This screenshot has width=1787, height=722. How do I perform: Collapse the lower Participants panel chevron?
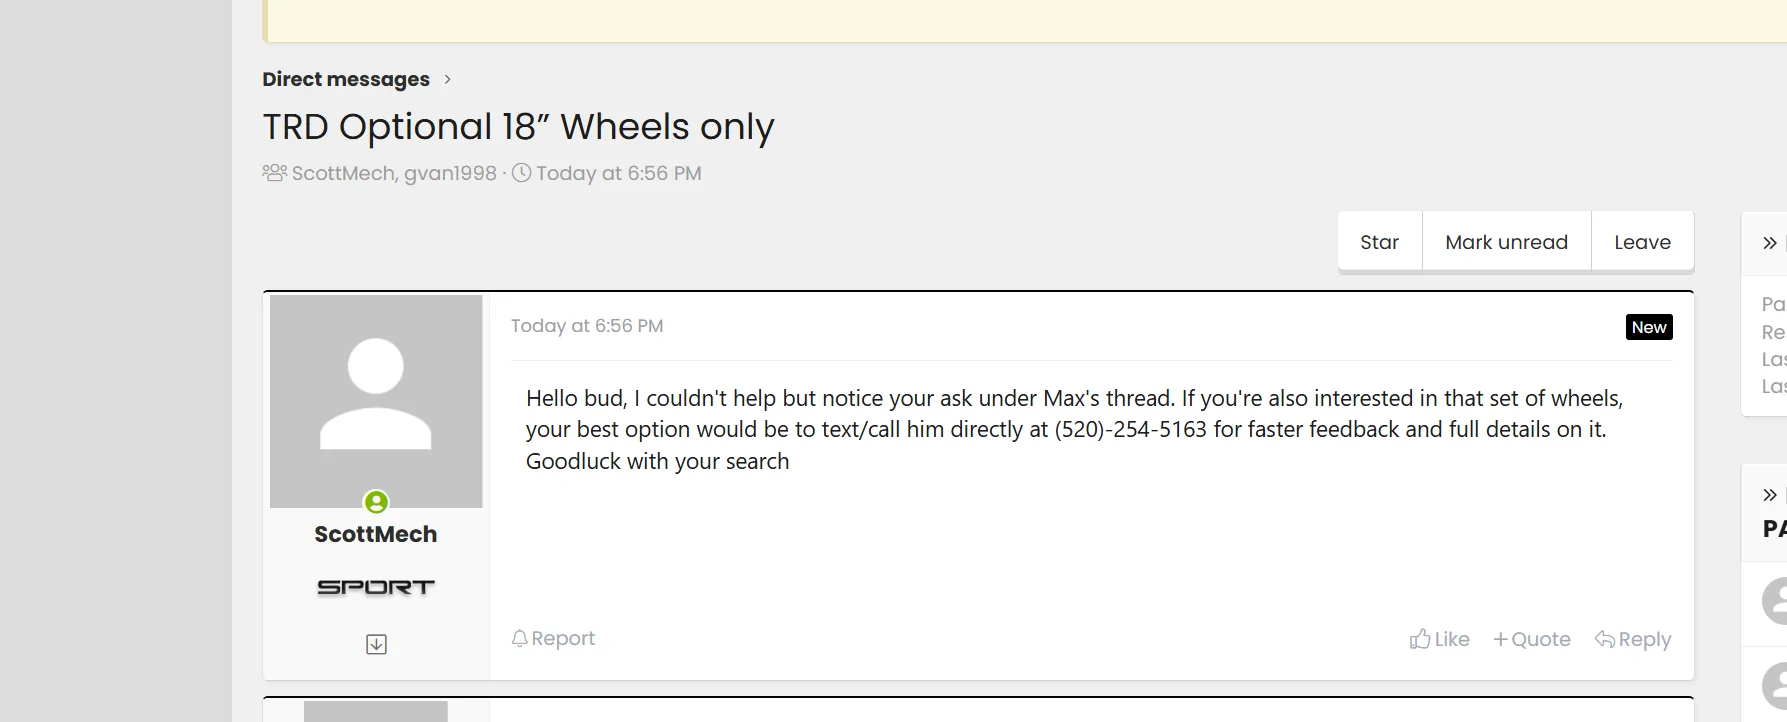tap(1768, 493)
